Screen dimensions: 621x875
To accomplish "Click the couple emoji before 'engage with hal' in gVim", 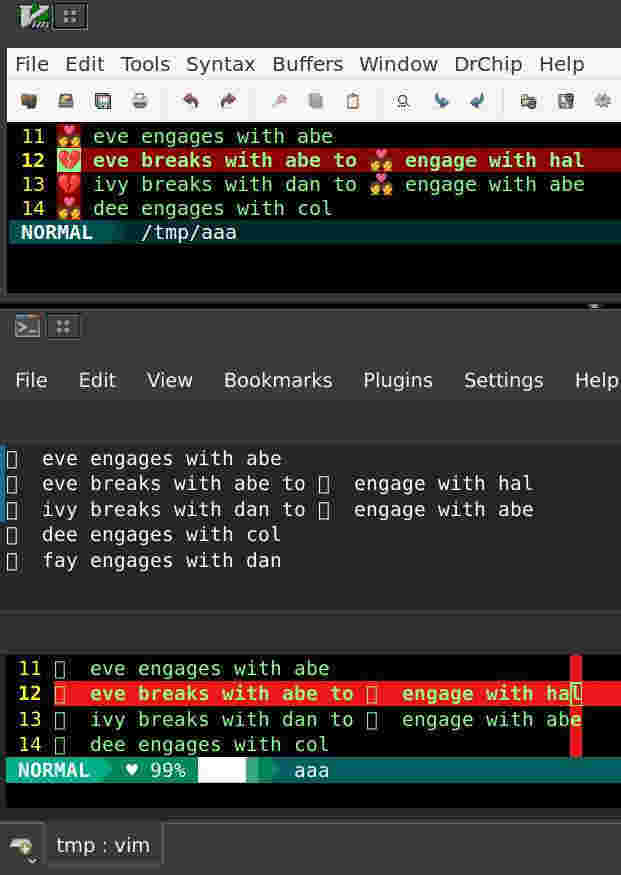I will (381, 161).
